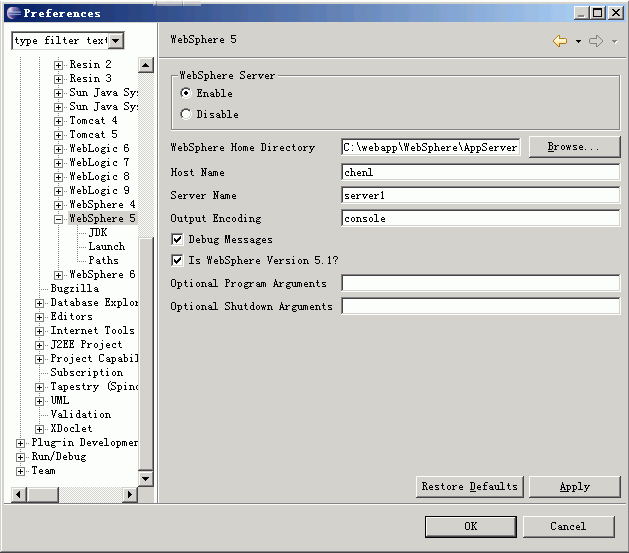The height and width of the screenshot is (553, 629).
Task: Select the Bugzilla tree item
Action: pyautogui.click(x=75, y=289)
